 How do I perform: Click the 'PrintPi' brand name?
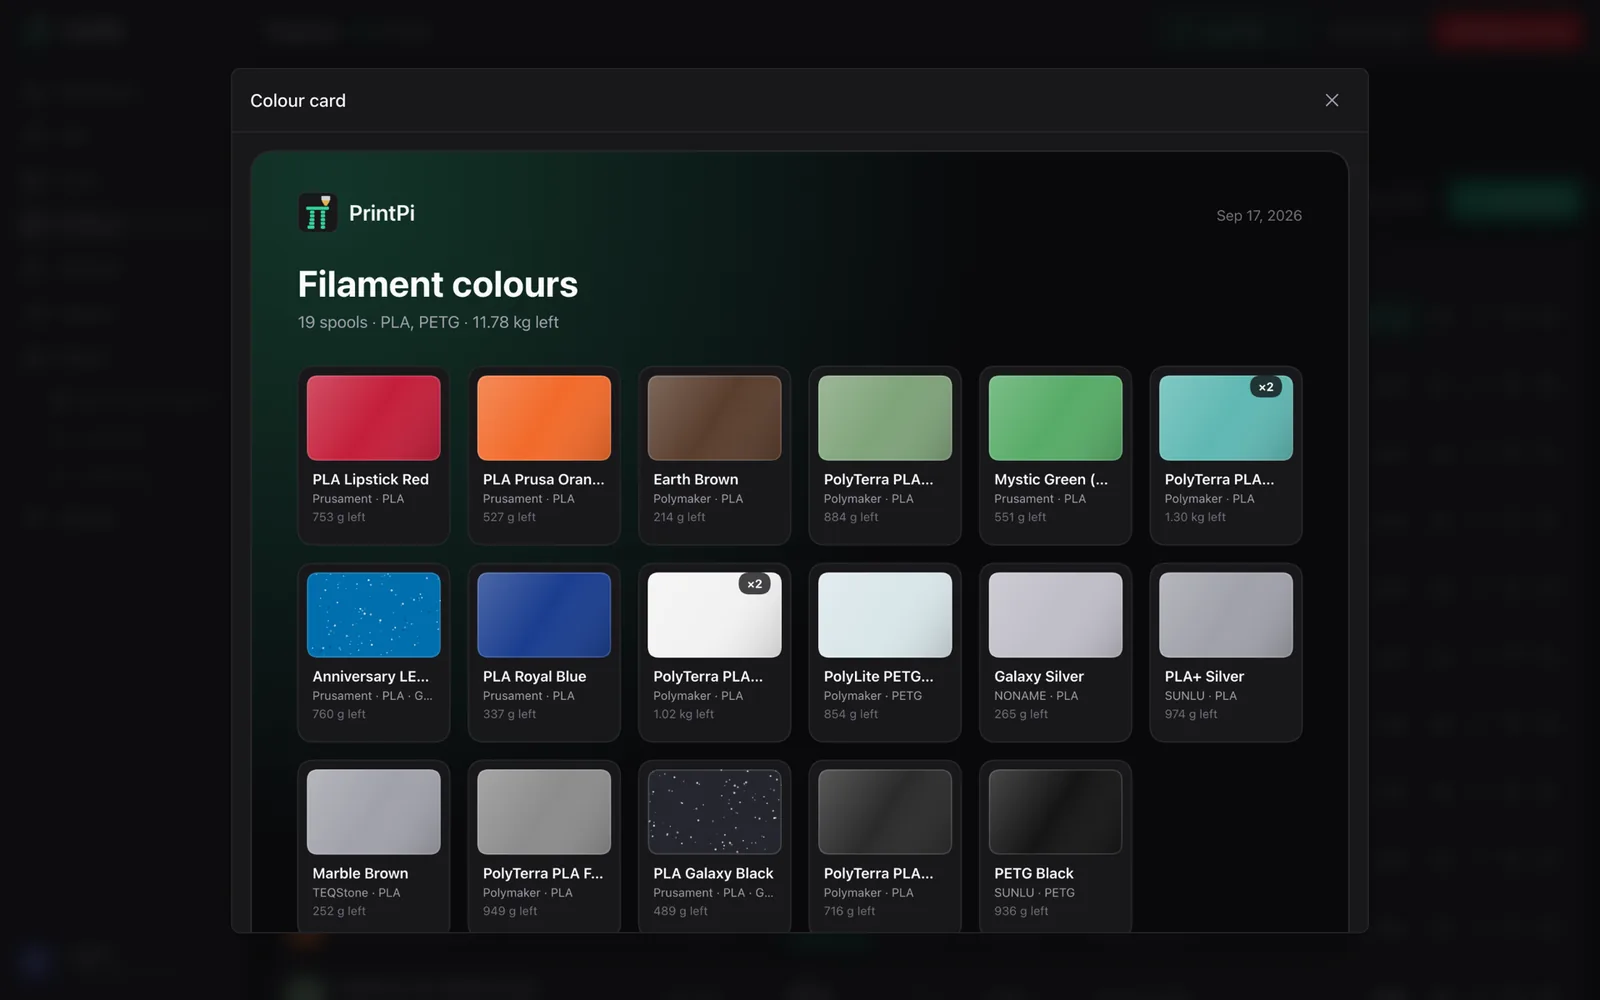pos(382,213)
